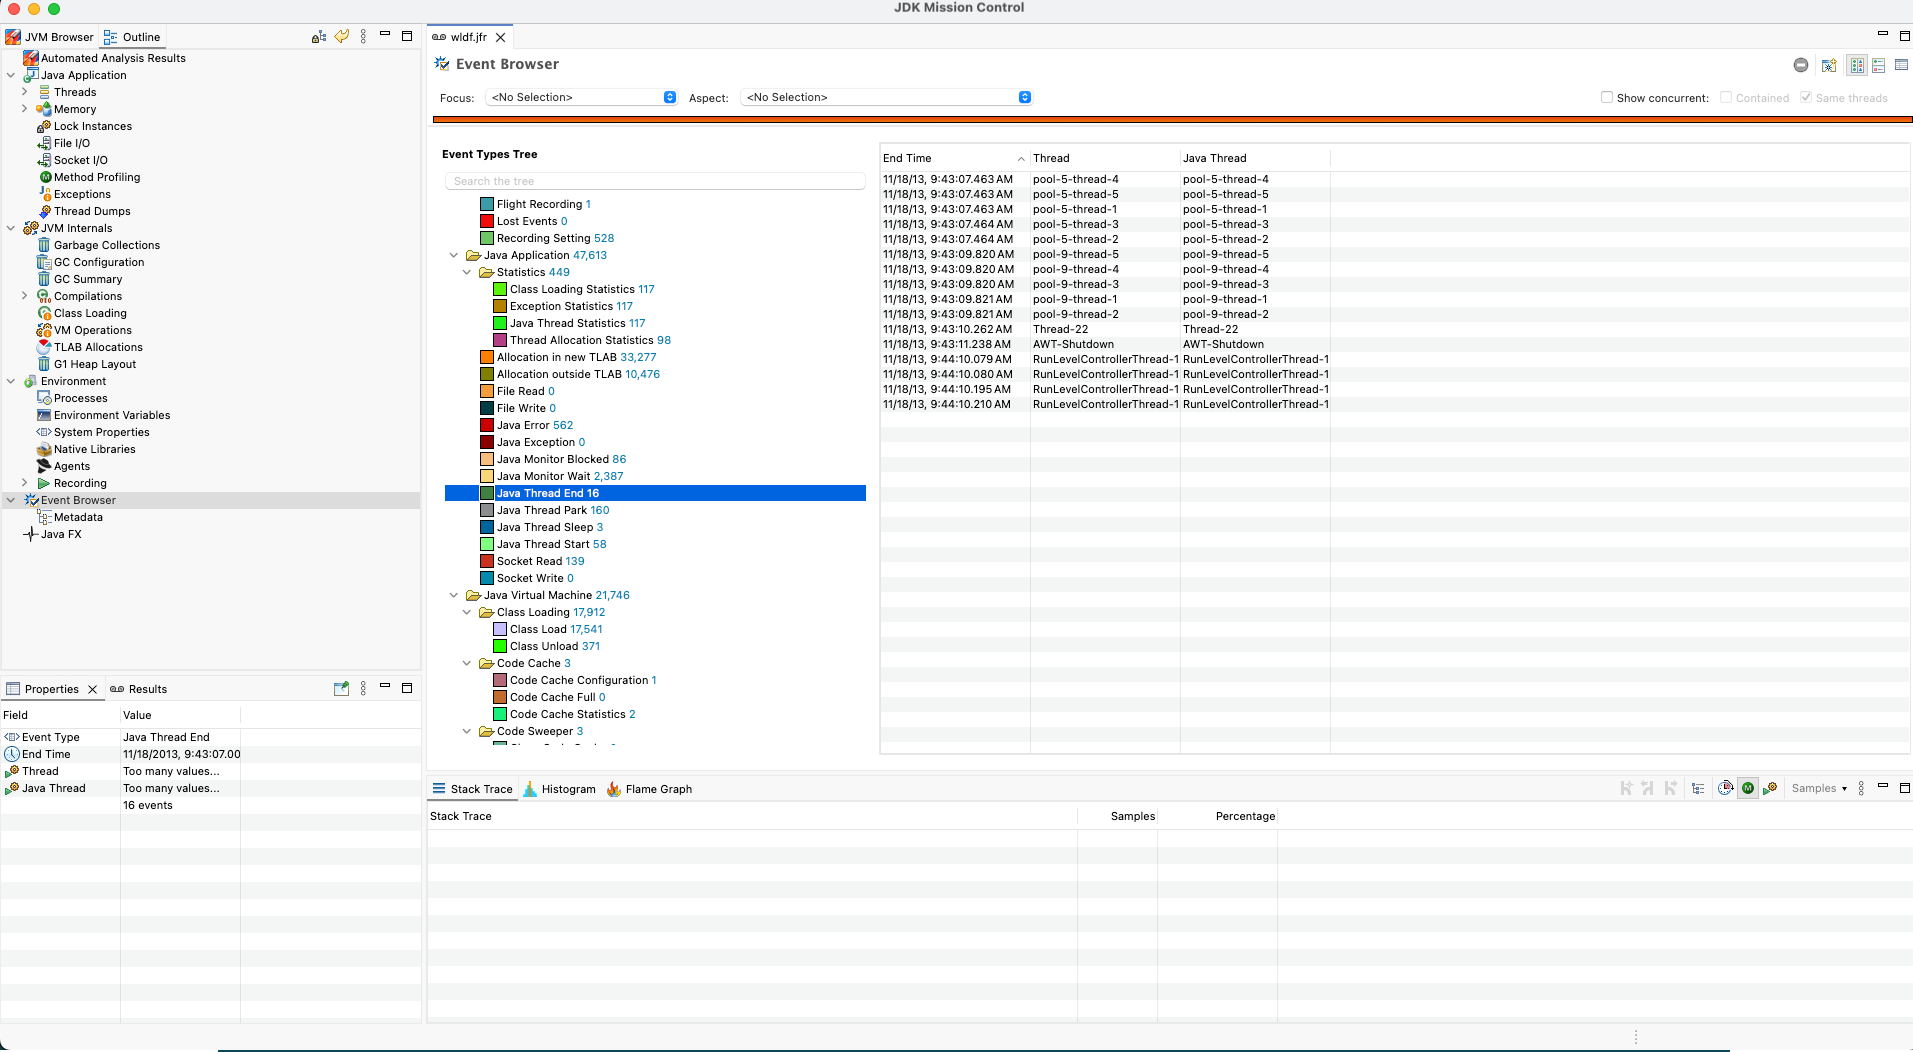Click the new page star icon in Event Browser
Viewport: 1913px width, 1052px height.
(1829, 66)
